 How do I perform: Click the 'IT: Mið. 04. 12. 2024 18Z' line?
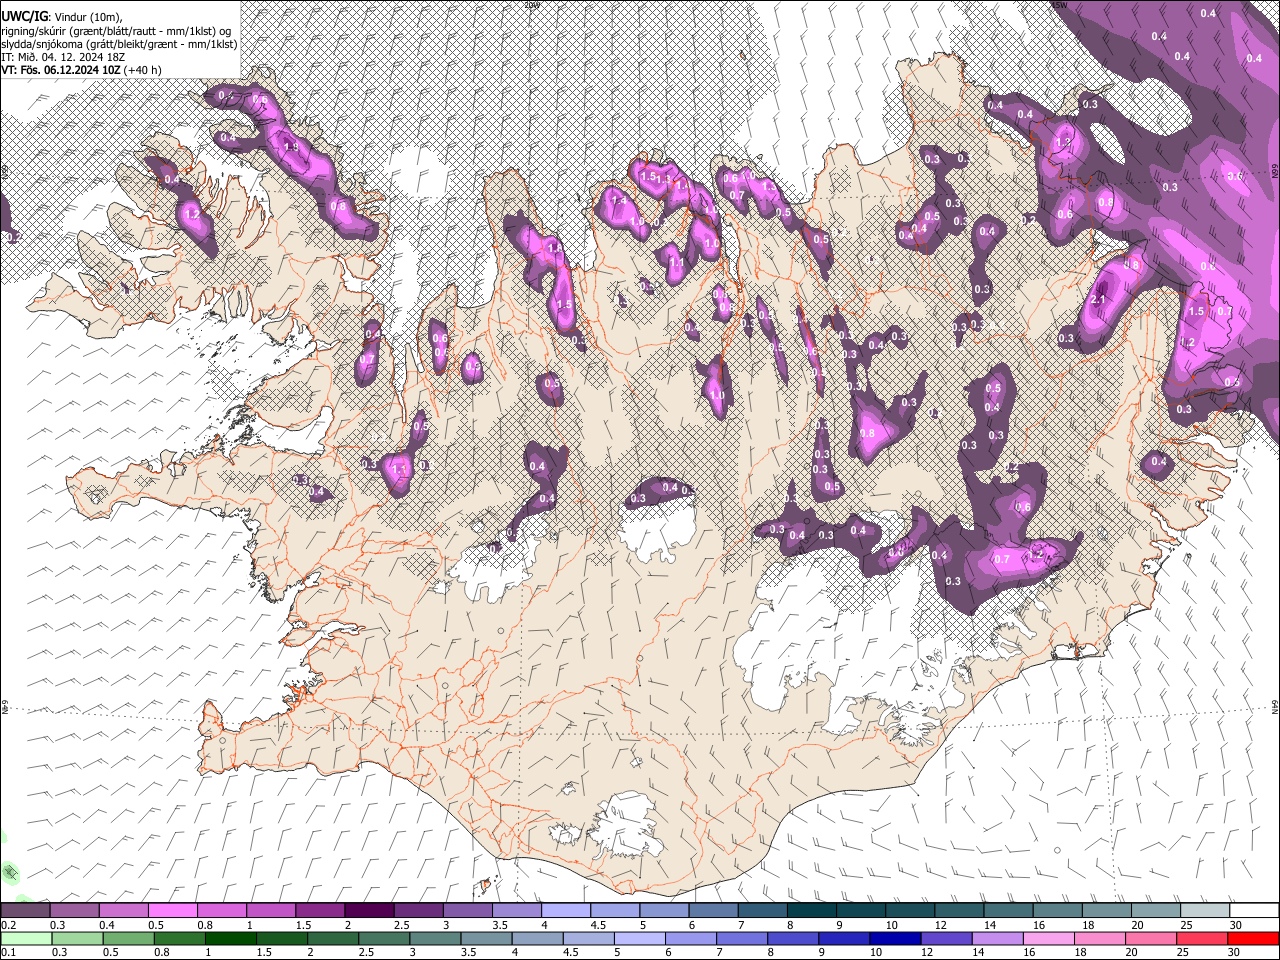click(x=63, y=57)
